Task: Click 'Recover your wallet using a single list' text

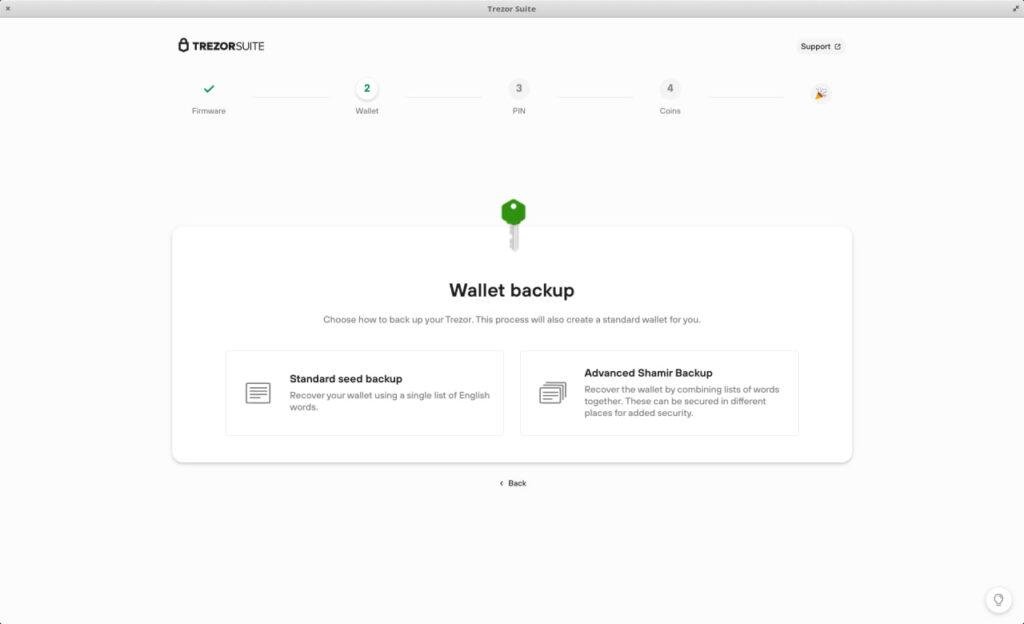Action: (x=389, y=401)
